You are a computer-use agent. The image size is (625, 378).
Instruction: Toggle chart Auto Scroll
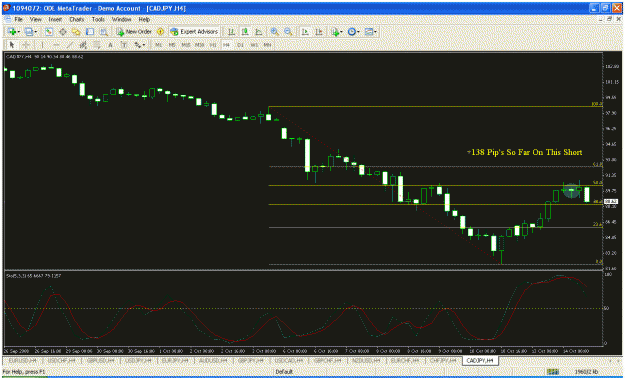305,32
